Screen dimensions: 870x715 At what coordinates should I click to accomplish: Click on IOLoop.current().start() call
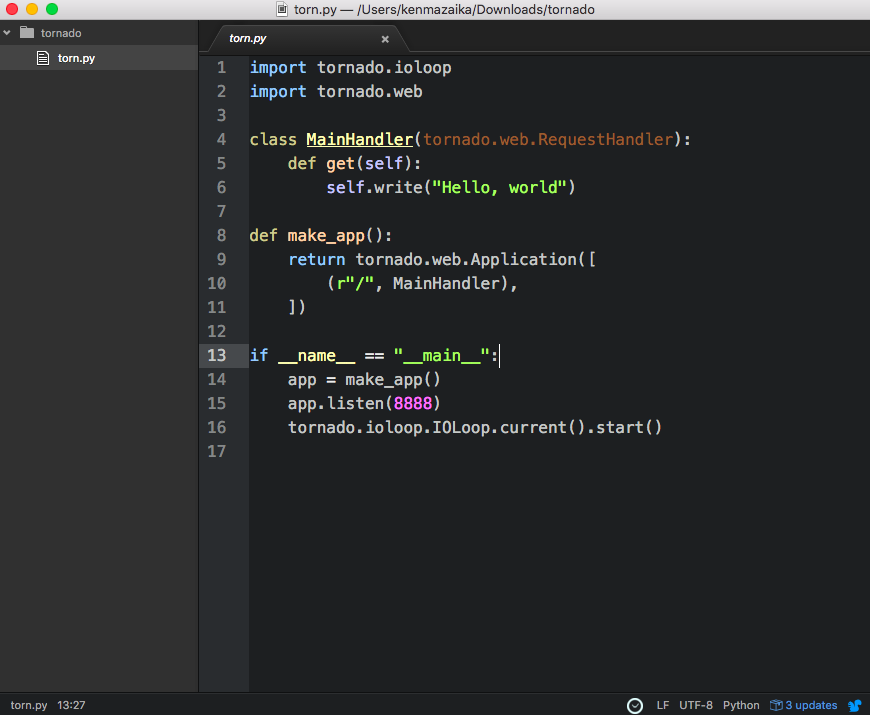[x=547, y=428]
